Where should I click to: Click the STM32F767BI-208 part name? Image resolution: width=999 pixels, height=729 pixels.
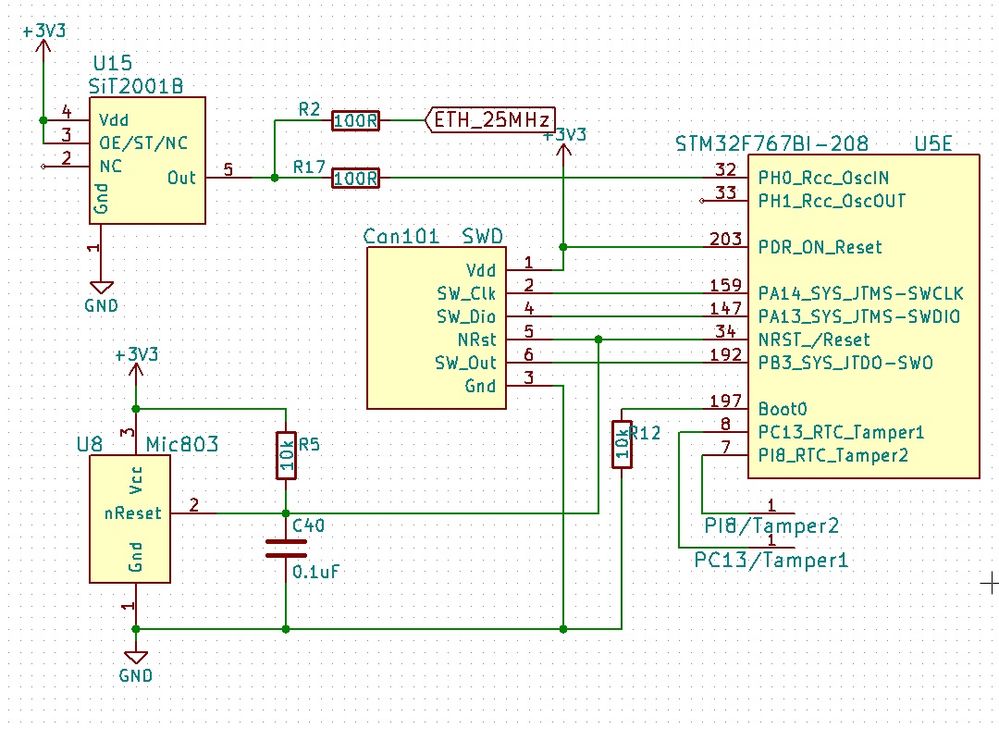[x=772, y=143]
